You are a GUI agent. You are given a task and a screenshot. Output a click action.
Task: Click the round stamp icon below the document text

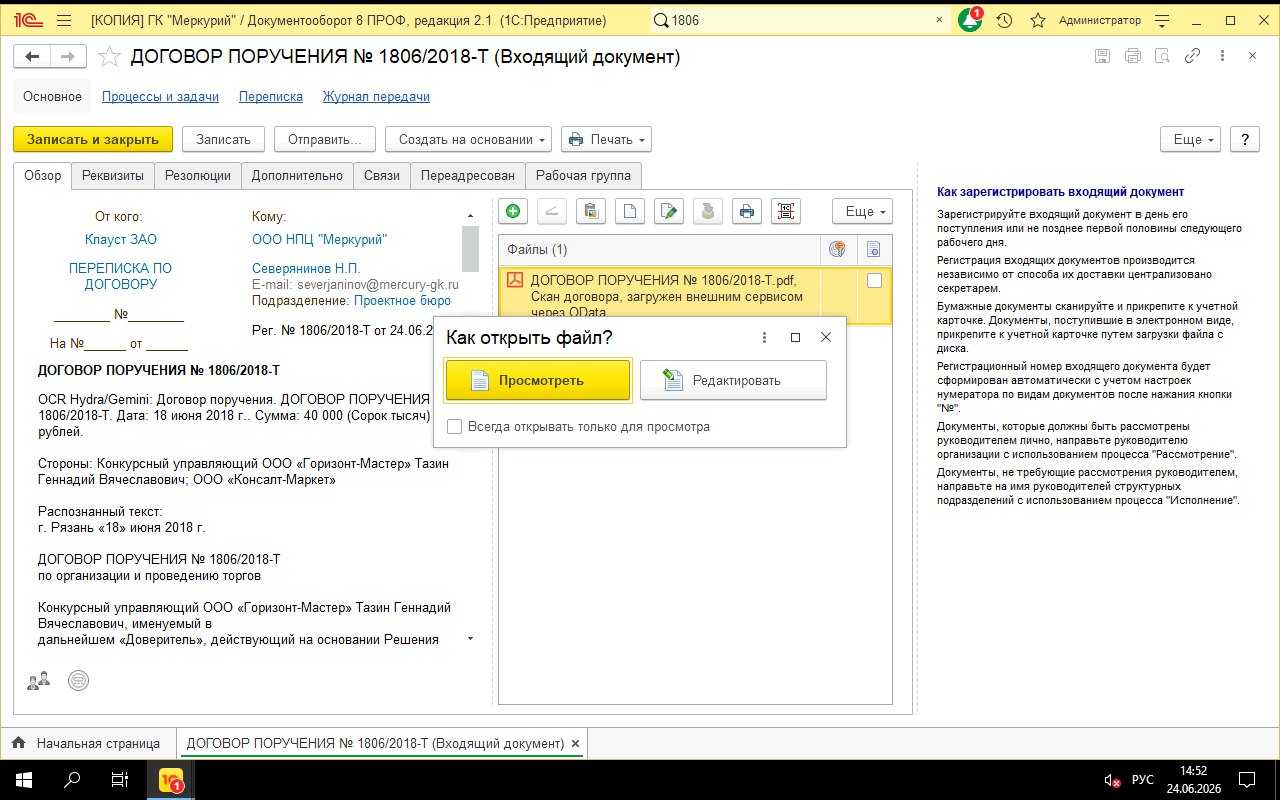(x=79, y=681)
